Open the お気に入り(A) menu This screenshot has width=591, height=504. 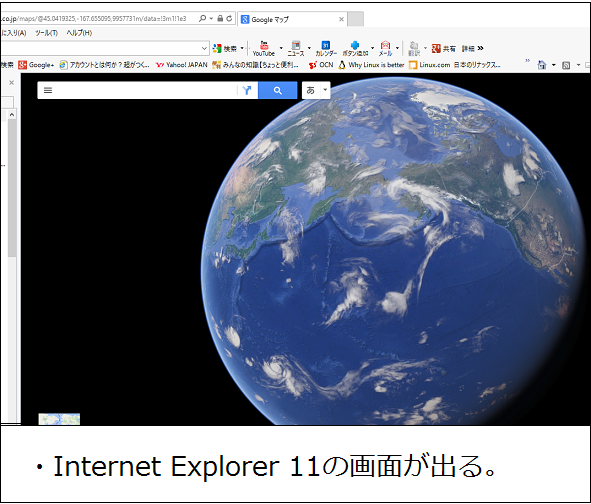pyautogui.click(x=14, y=33)
